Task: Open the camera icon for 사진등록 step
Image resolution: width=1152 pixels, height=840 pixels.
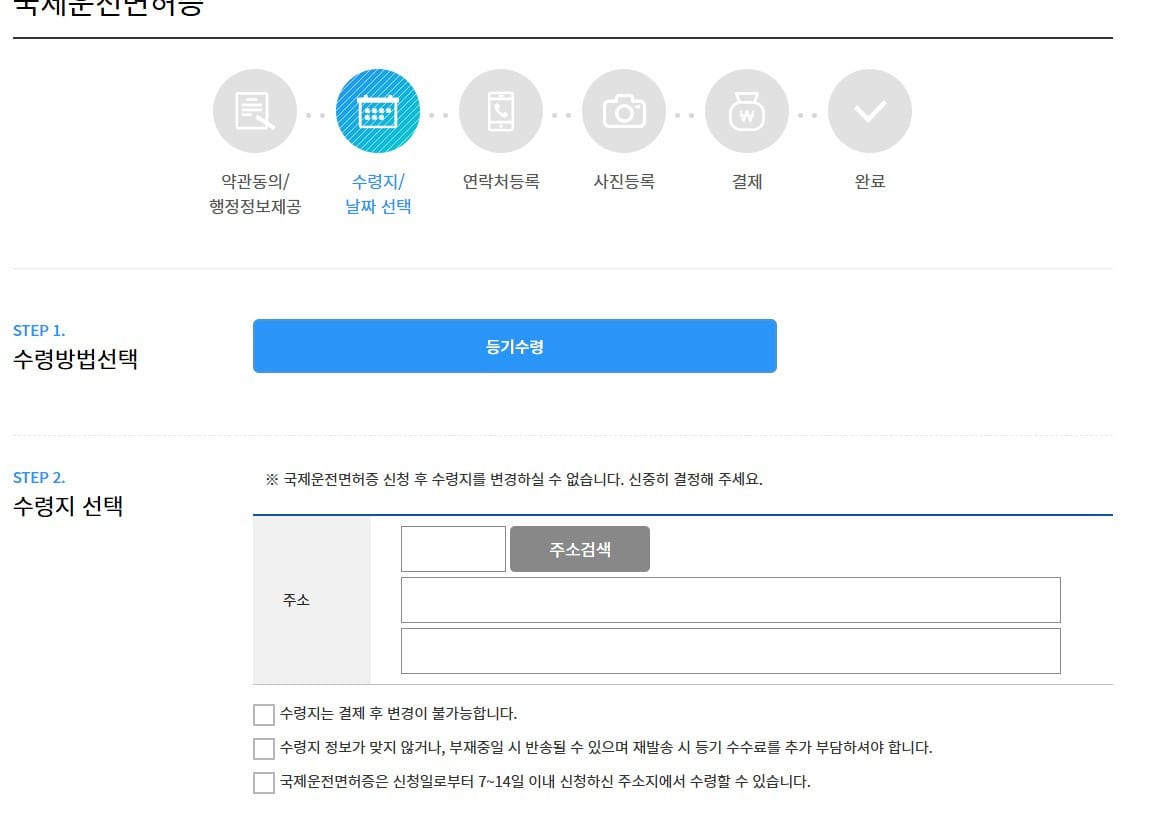Action: pos(623,110)
